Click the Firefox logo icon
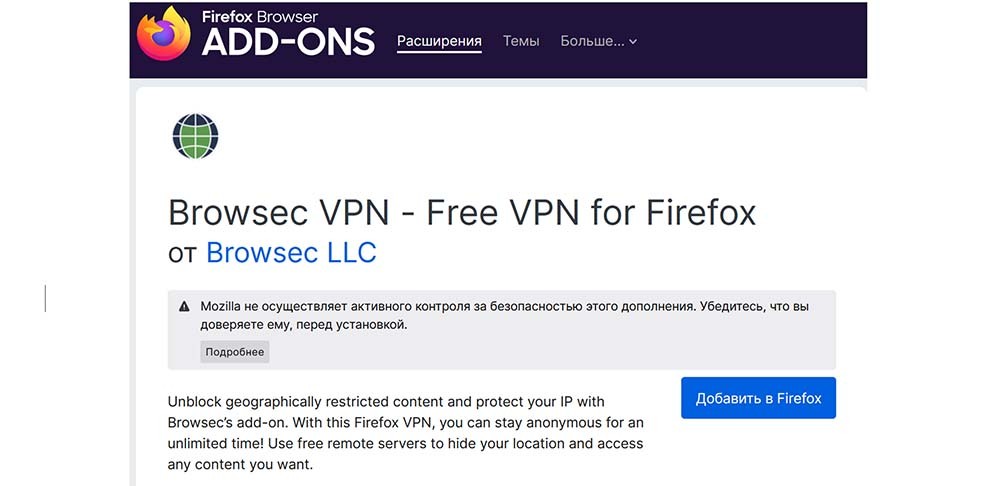 click(x=163, y=34)
